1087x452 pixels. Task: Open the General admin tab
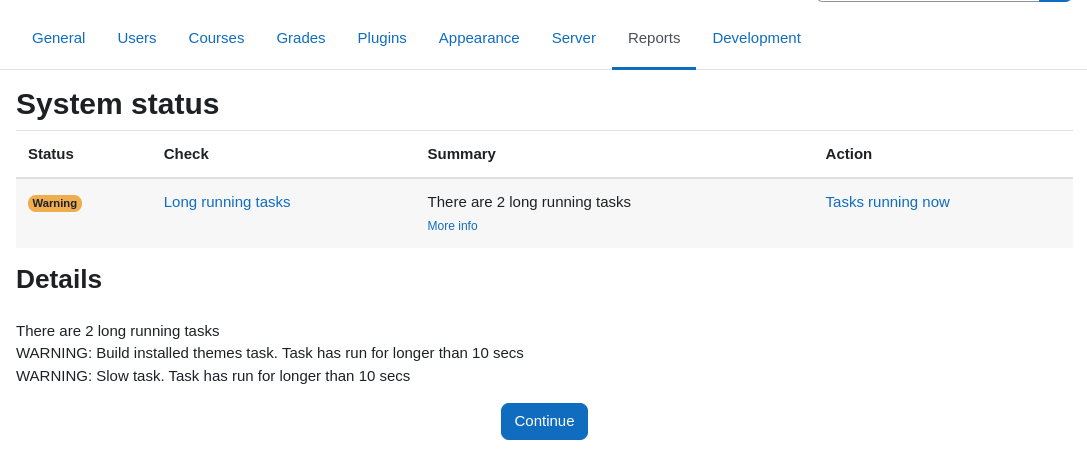pos(58,38)
